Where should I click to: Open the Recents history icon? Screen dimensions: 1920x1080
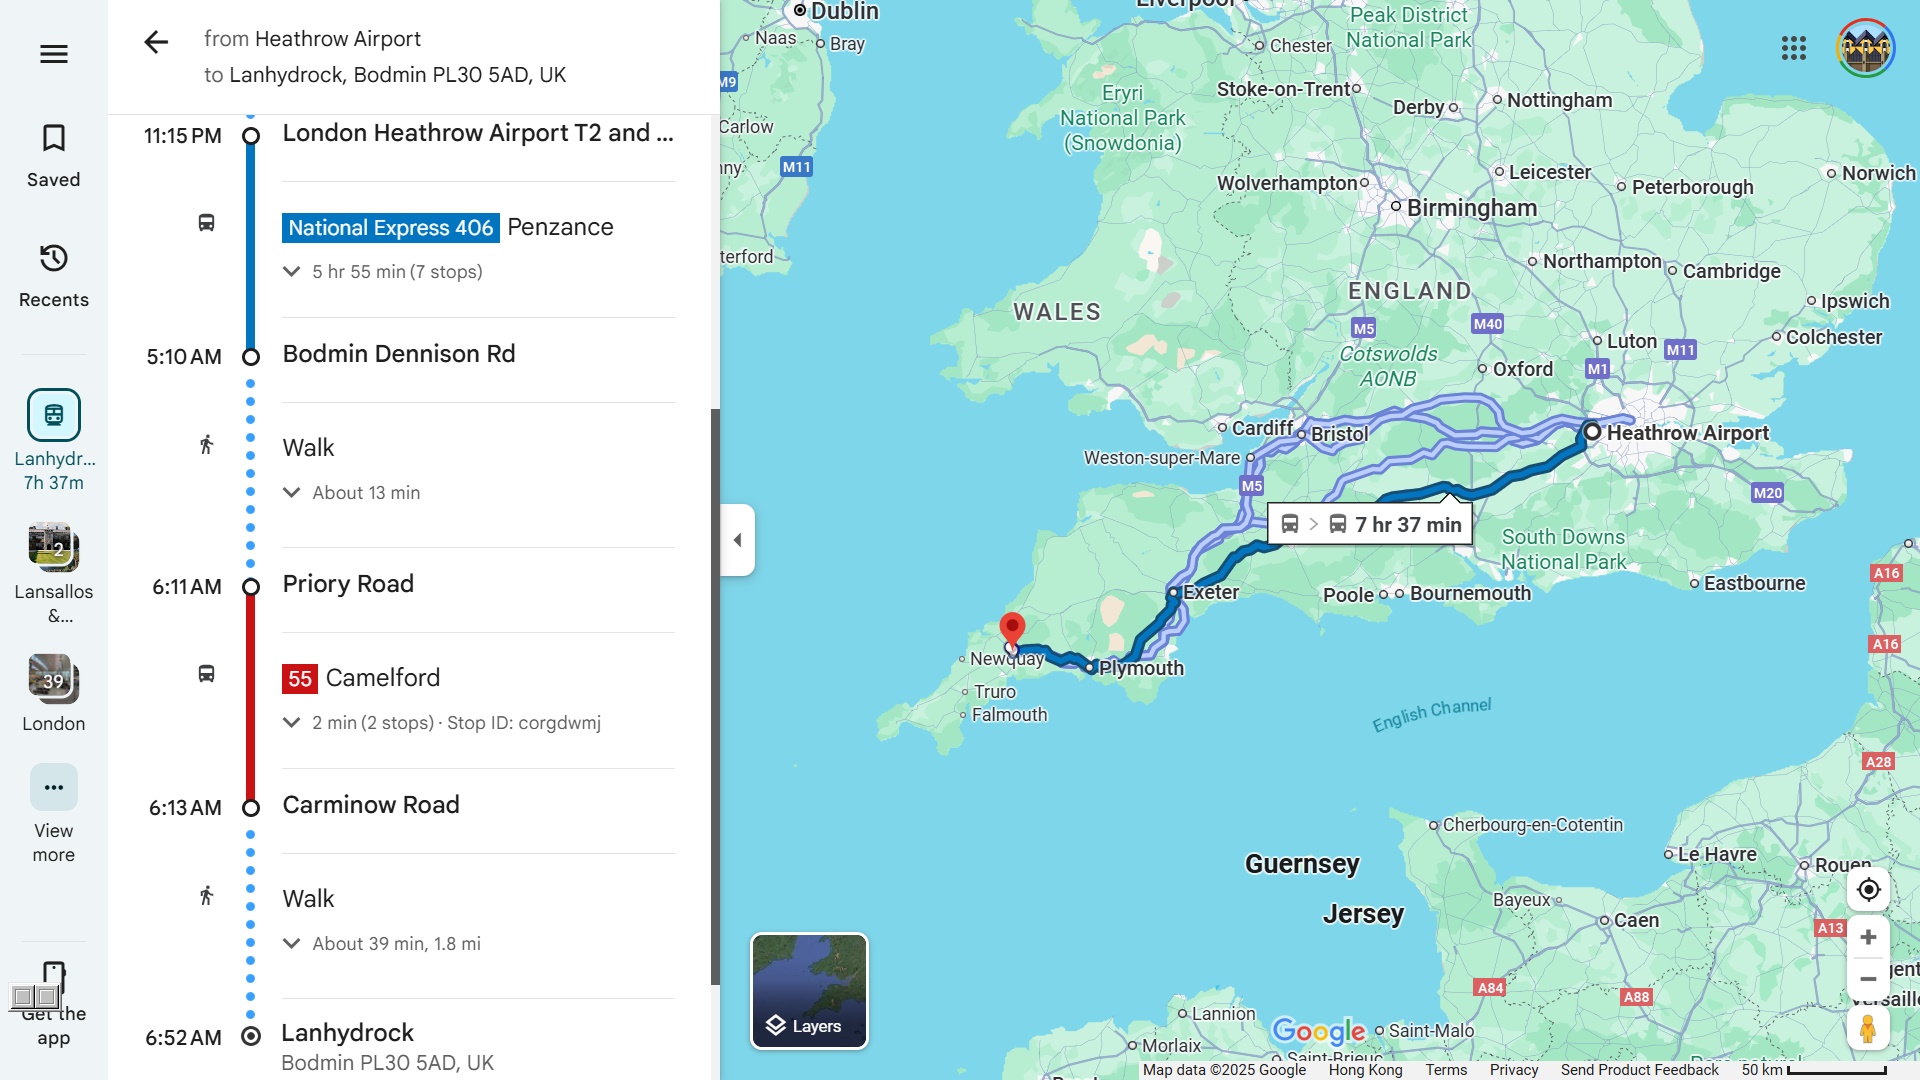tap(54, 259)
